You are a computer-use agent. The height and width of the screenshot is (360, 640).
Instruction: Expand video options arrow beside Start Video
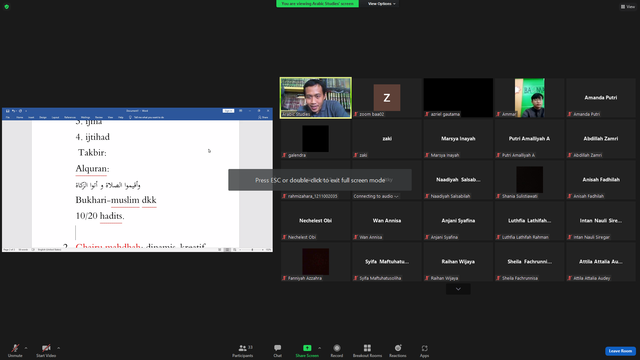coord(58,348)
